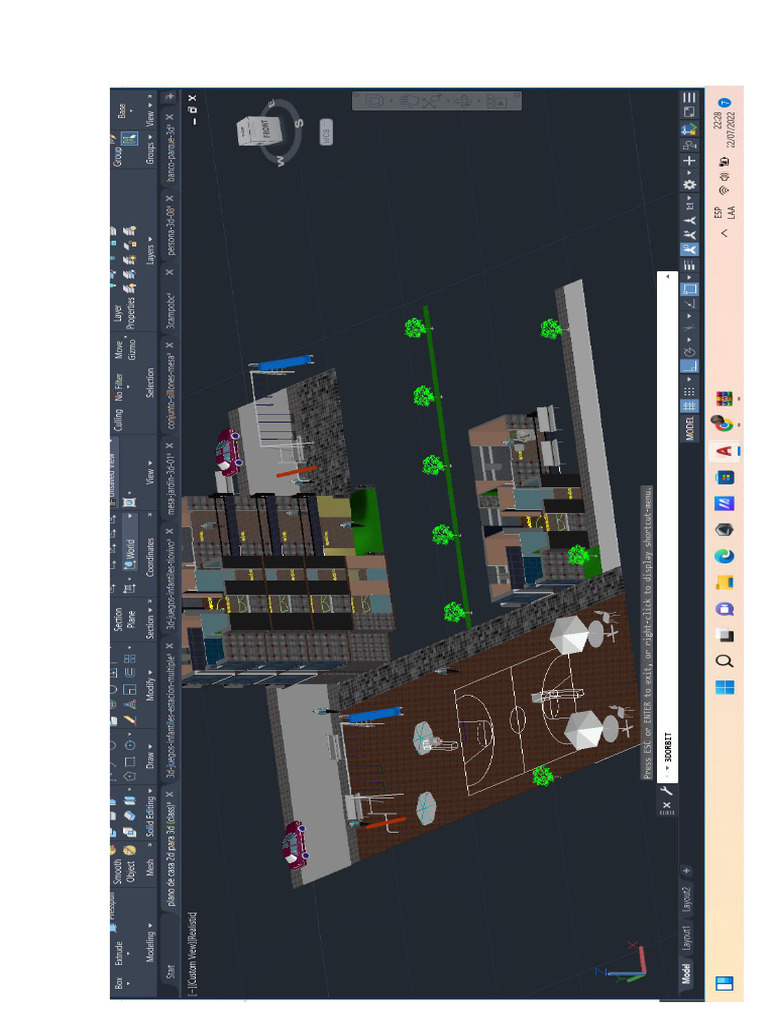Open annotation scale 1:1 dropdown
The width and height of the screenshot is (768, 1024).
click(690, 204)
